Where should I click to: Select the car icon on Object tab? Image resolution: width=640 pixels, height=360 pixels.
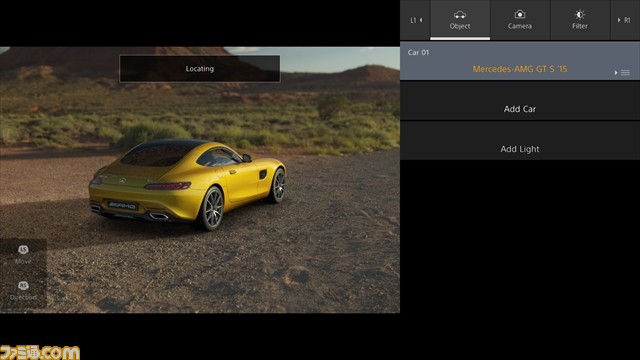coord(460,15)
